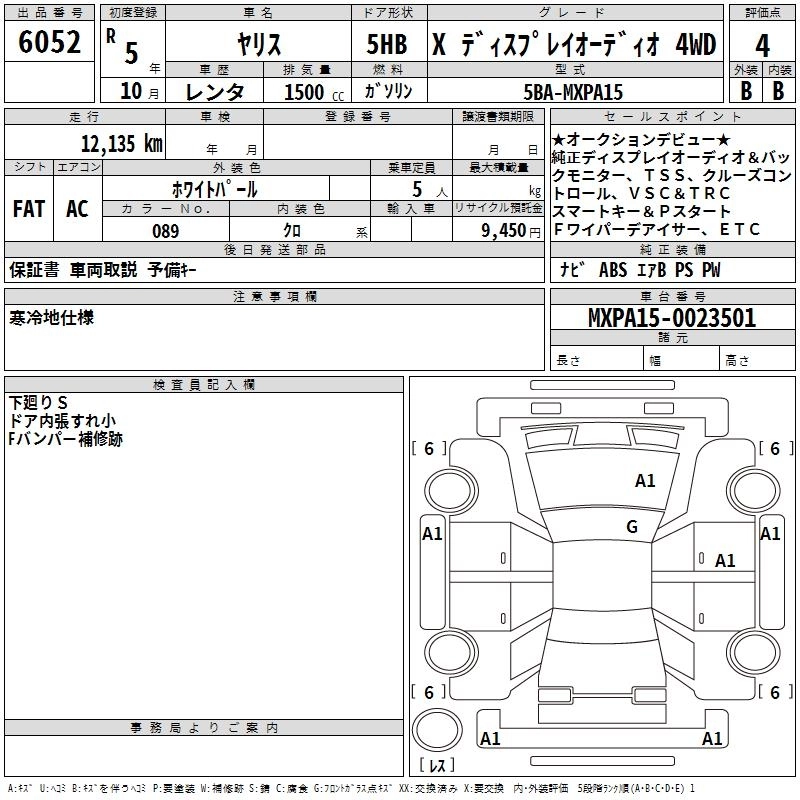Screen dimensions: 800x800
Task: Select the rear-right tire circle in diagram
Action: (754, 653)
